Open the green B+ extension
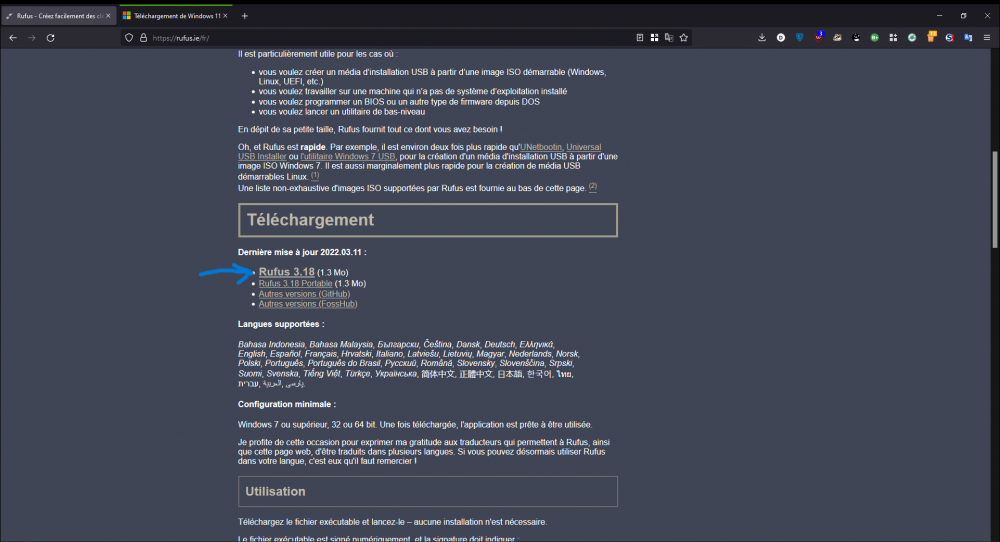The height and width of the screenshot is (542, 1000). (x=874, y=38)
